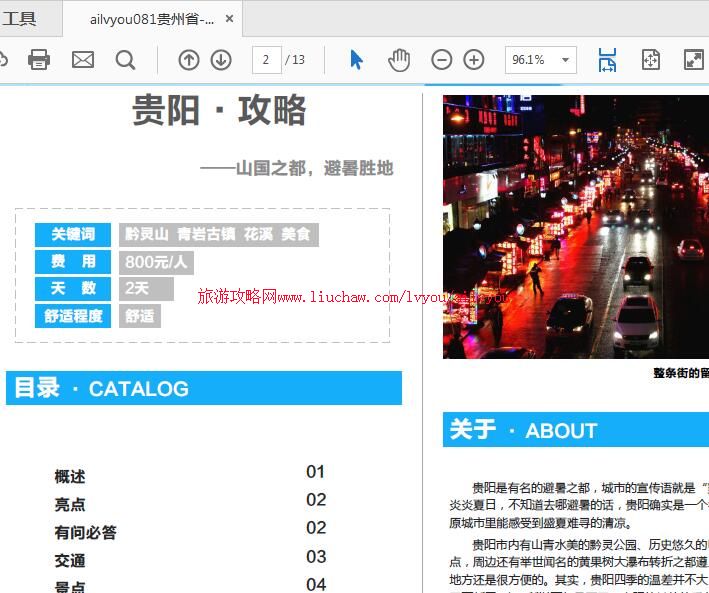Open the search magnifier tool
709x593 pixels.
[125, 60]
